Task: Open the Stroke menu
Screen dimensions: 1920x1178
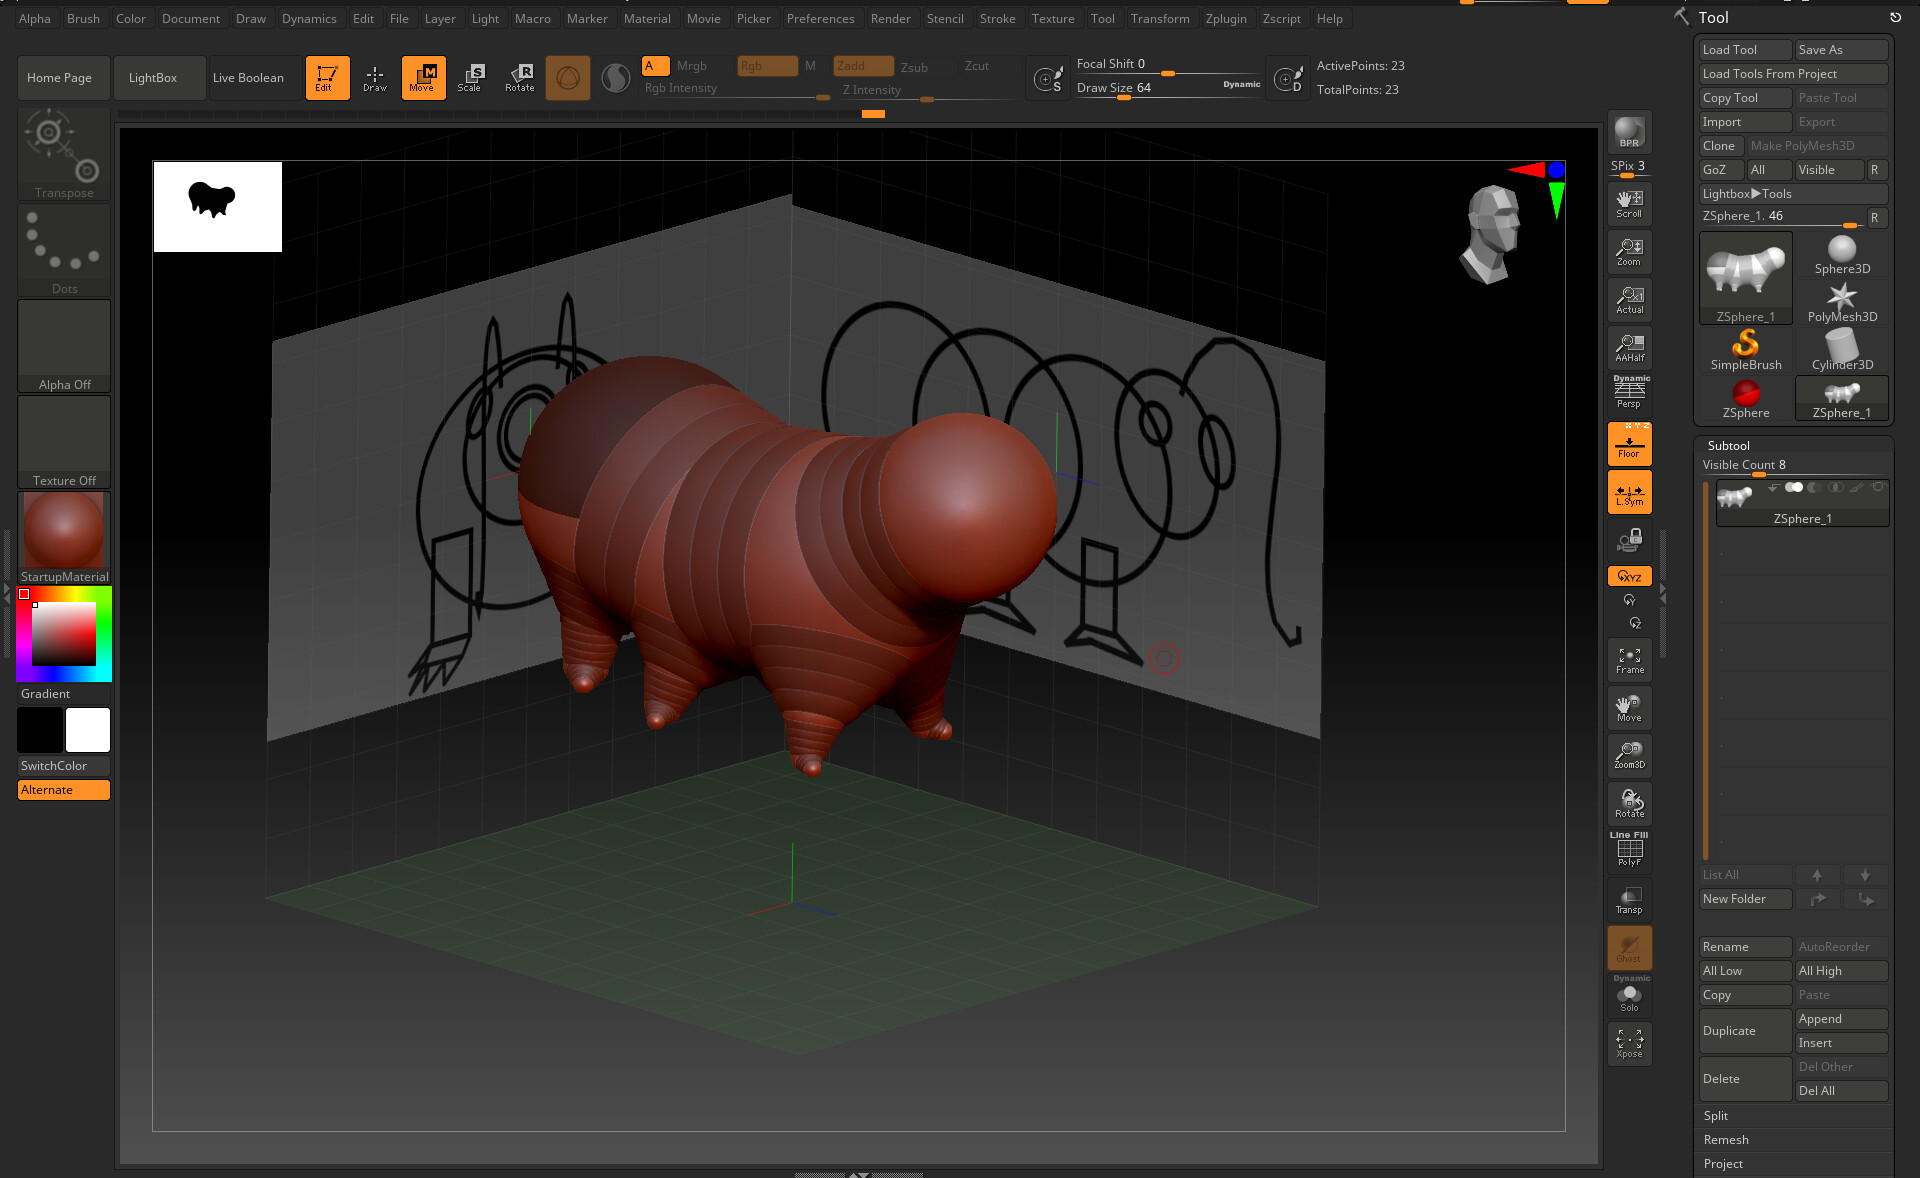Action: pos(997,18)
